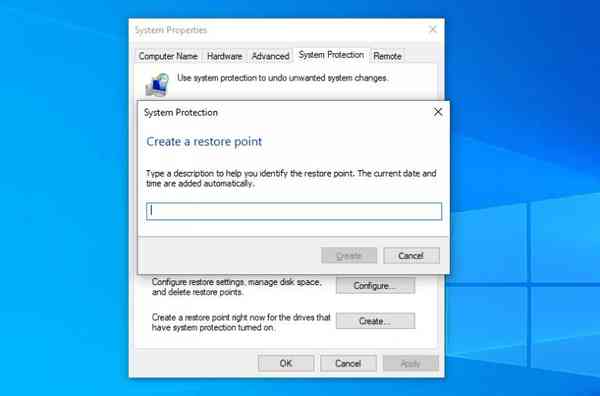
Task: Select the Advanced tab
Action: coord(270,56)
